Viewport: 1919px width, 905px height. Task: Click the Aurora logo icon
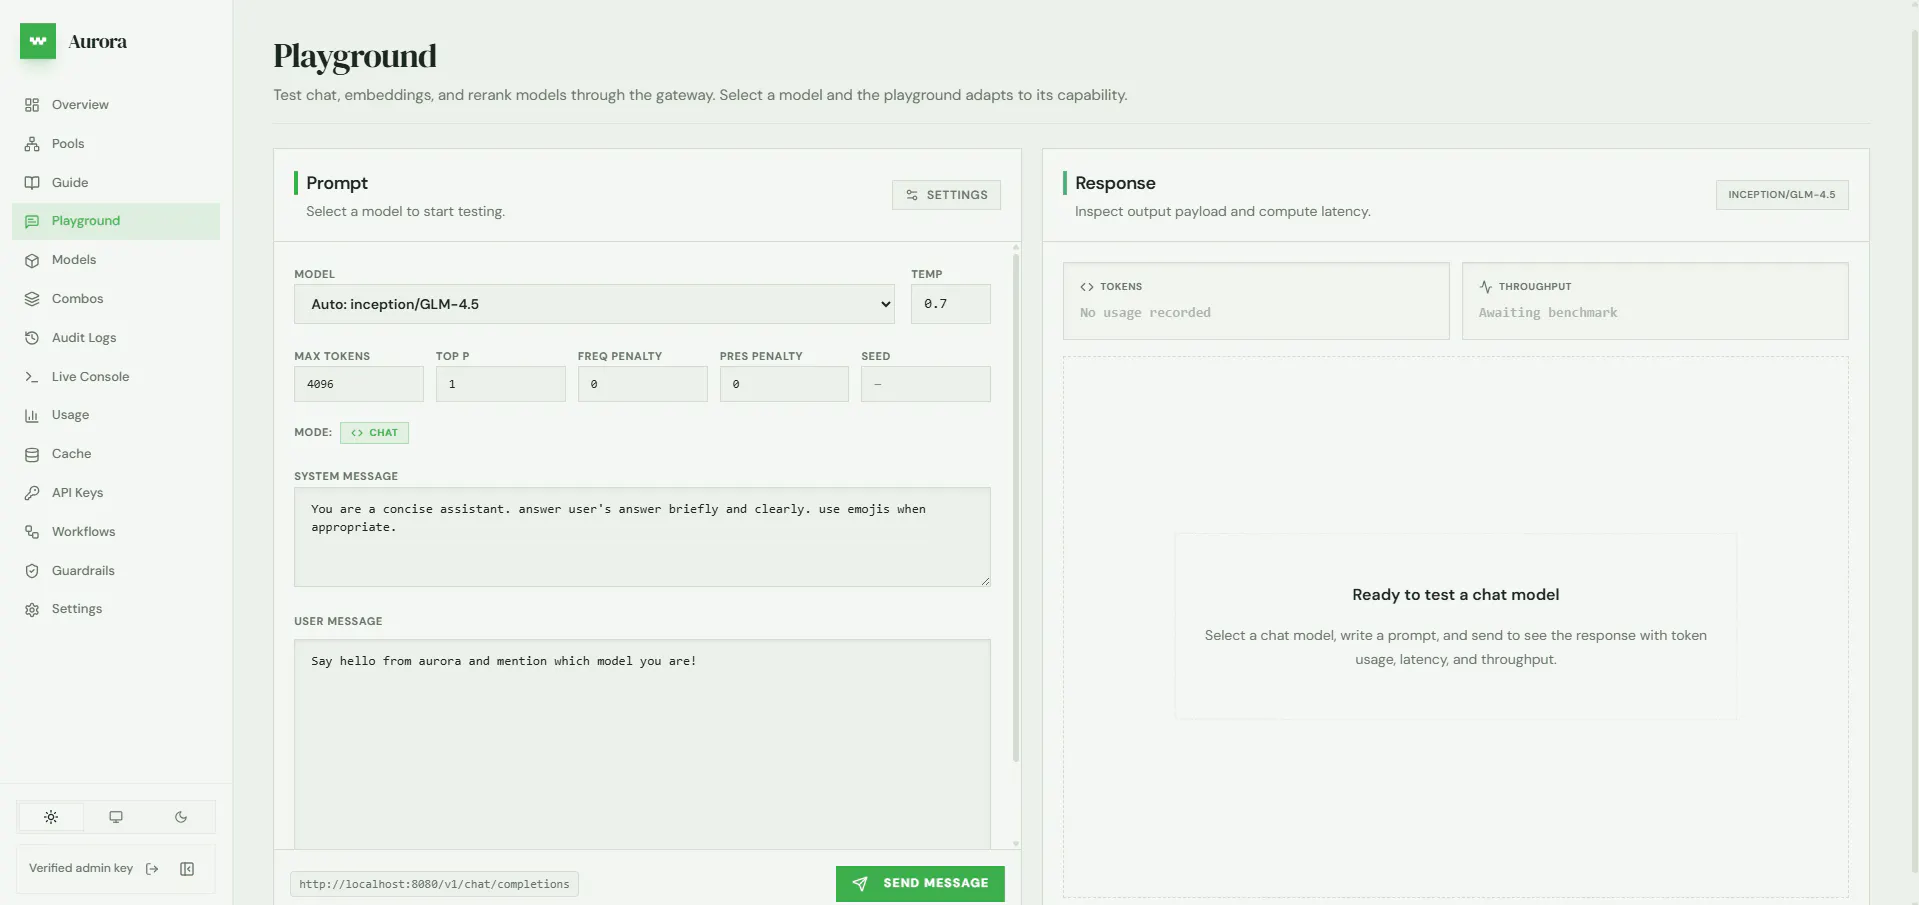tap(38, 41)
